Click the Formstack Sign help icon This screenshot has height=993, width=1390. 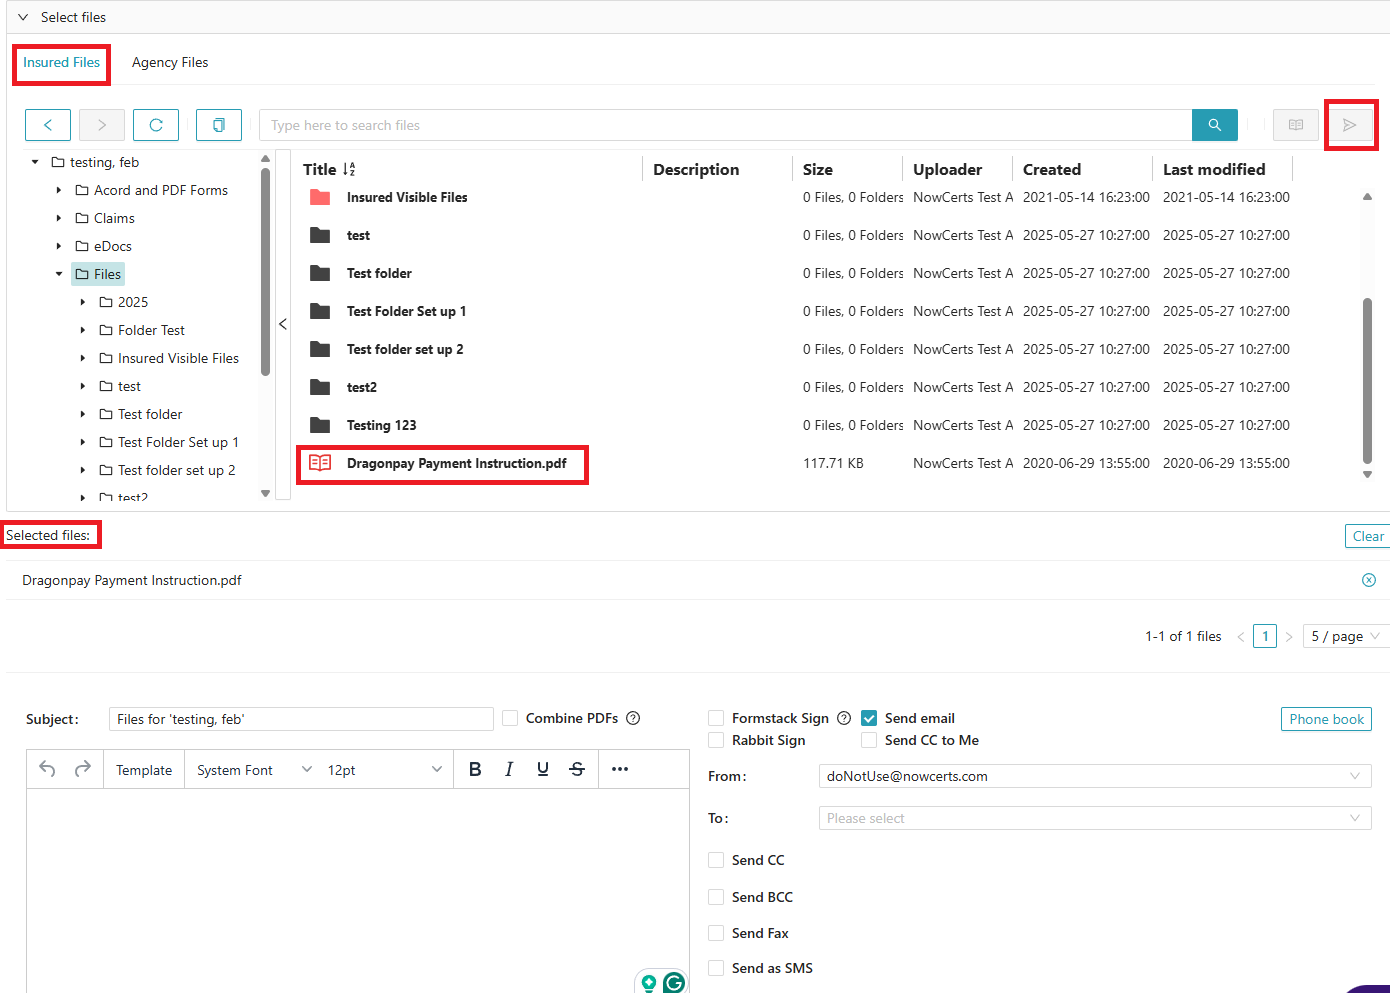pyautogui.click(x=844, y=718)
